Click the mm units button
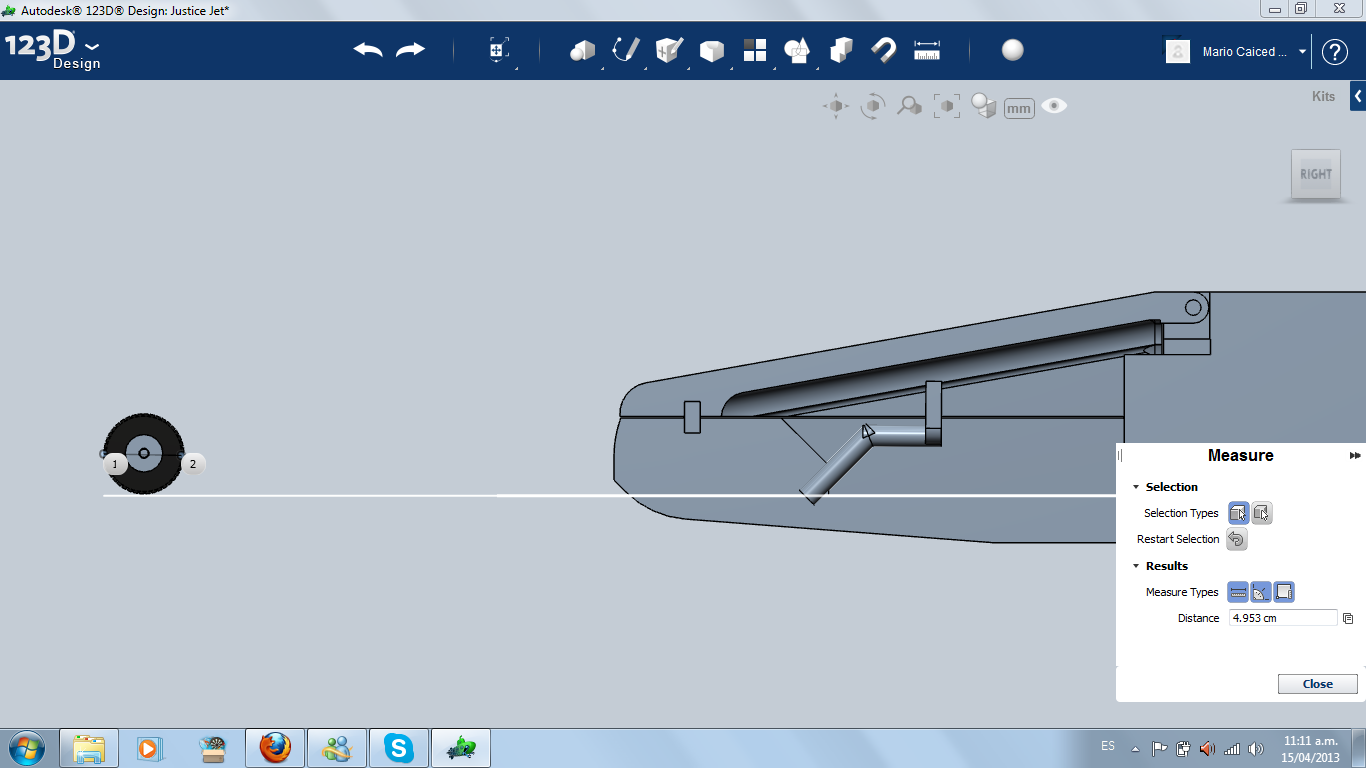This screenshot has width=1366, height=768. (1019, 108)
